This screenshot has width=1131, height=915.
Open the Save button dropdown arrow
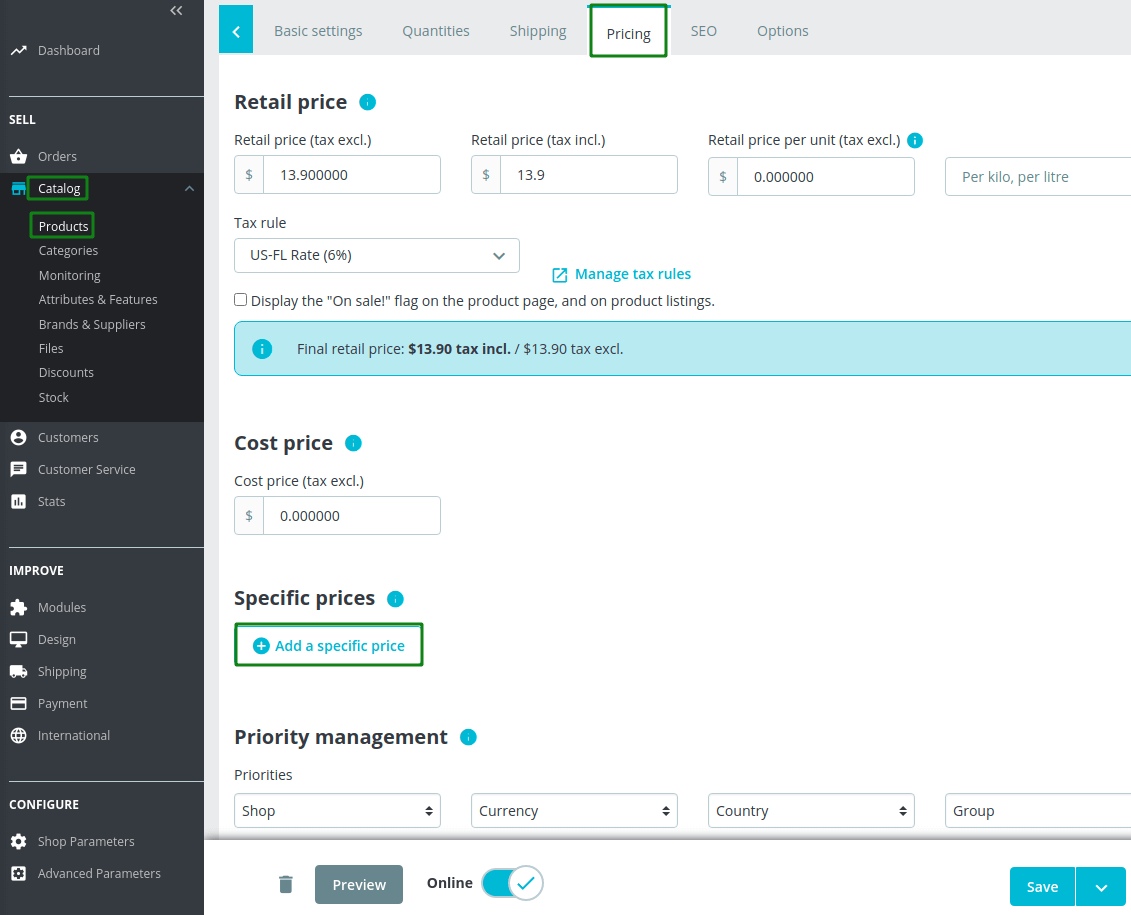tap(1101, 886)
